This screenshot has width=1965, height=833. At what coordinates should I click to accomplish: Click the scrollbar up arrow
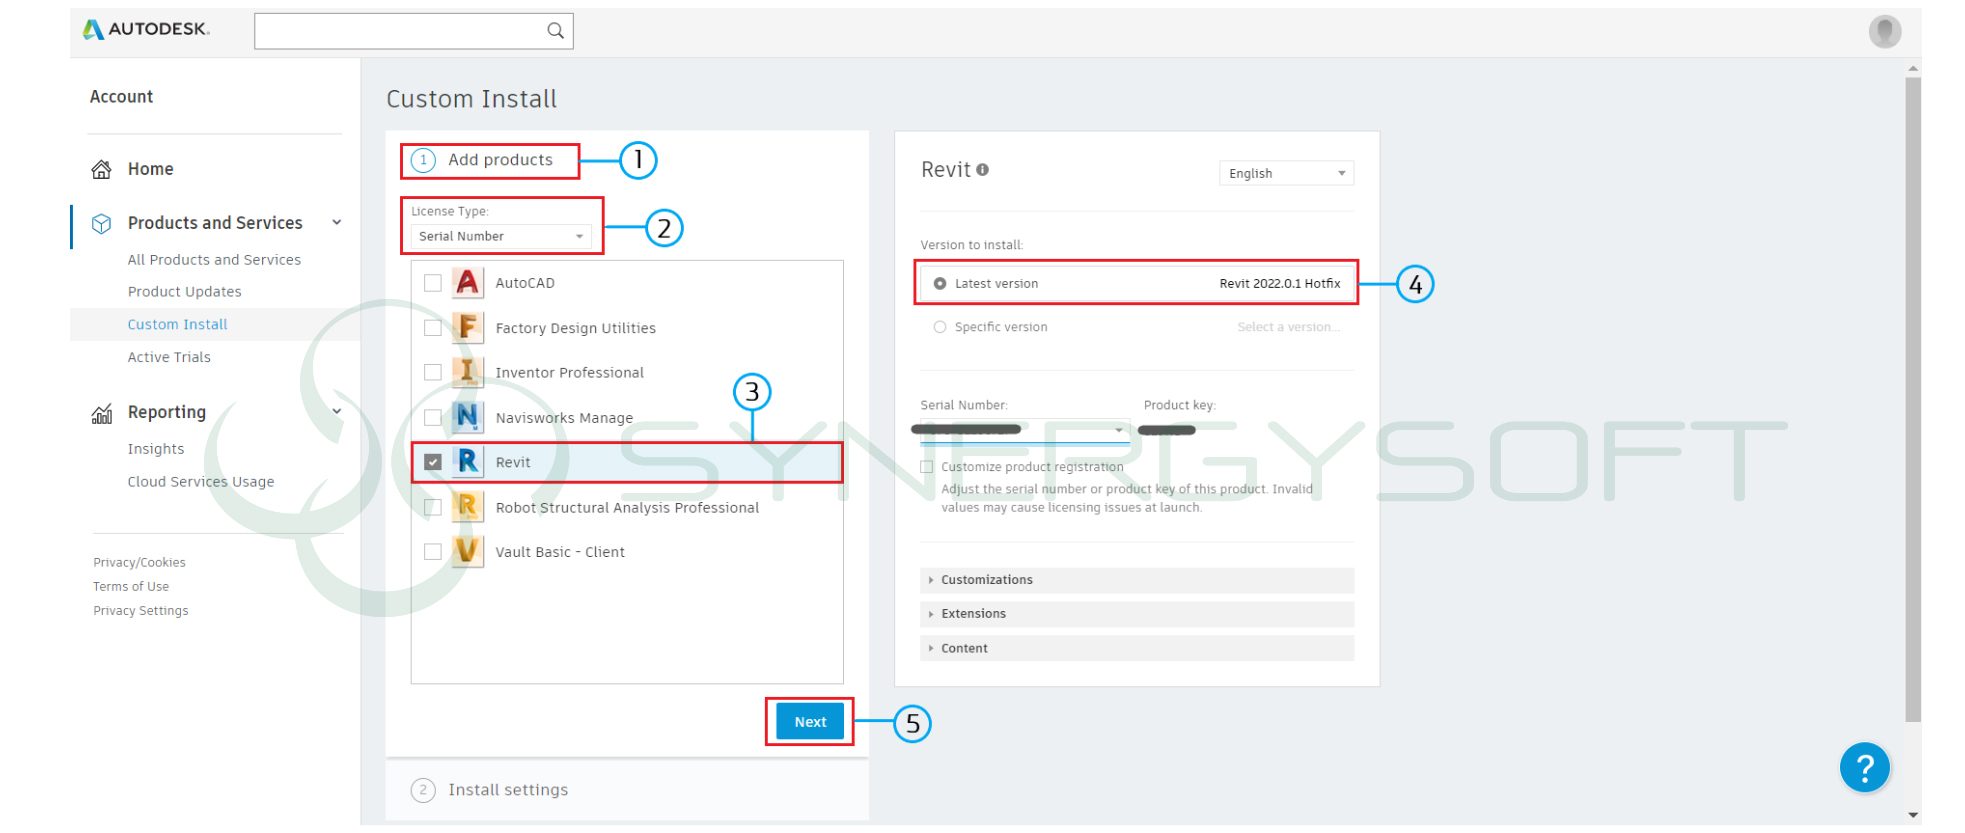(x=1913, y=69)
